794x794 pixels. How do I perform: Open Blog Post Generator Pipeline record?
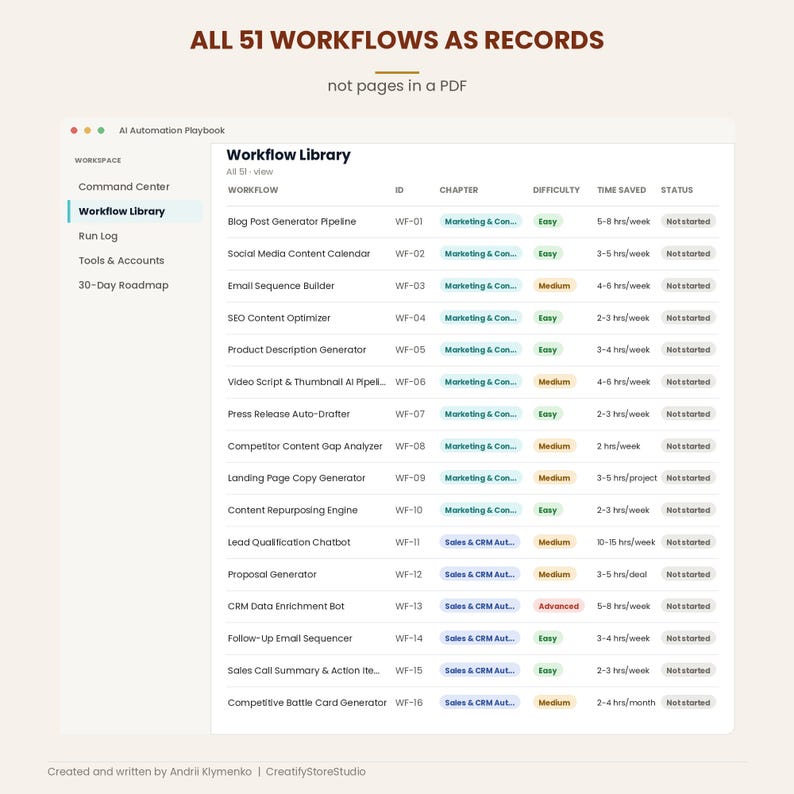coord(292,221)
